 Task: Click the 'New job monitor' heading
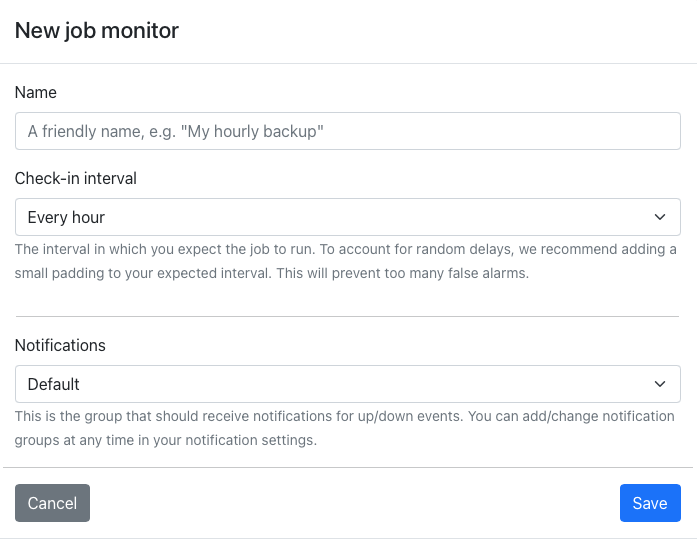96,31
